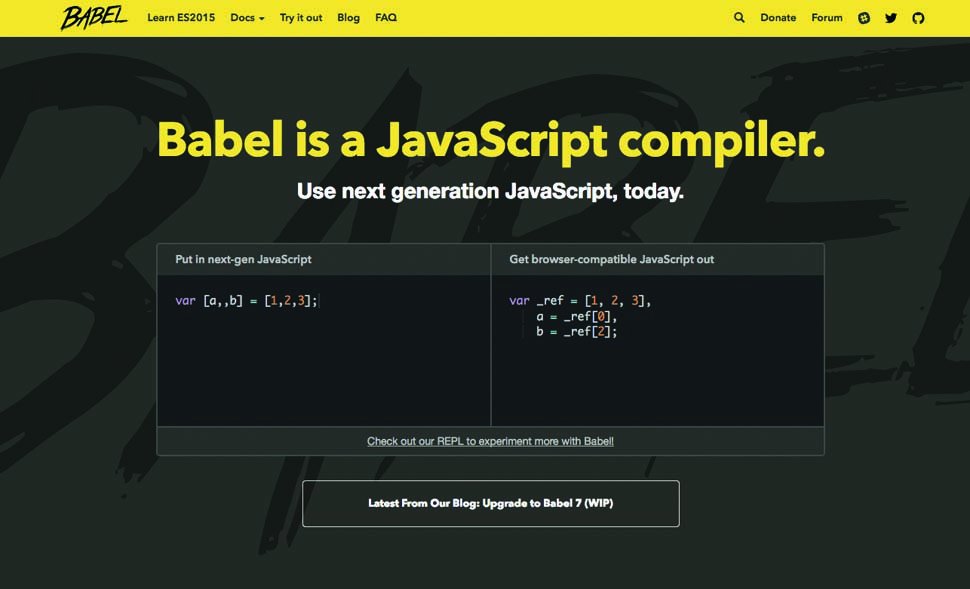The image size is (970, 589).
Task: Click the 'var _ref = [1, 2, 3],' output line
Action: [x=580, y=301]
